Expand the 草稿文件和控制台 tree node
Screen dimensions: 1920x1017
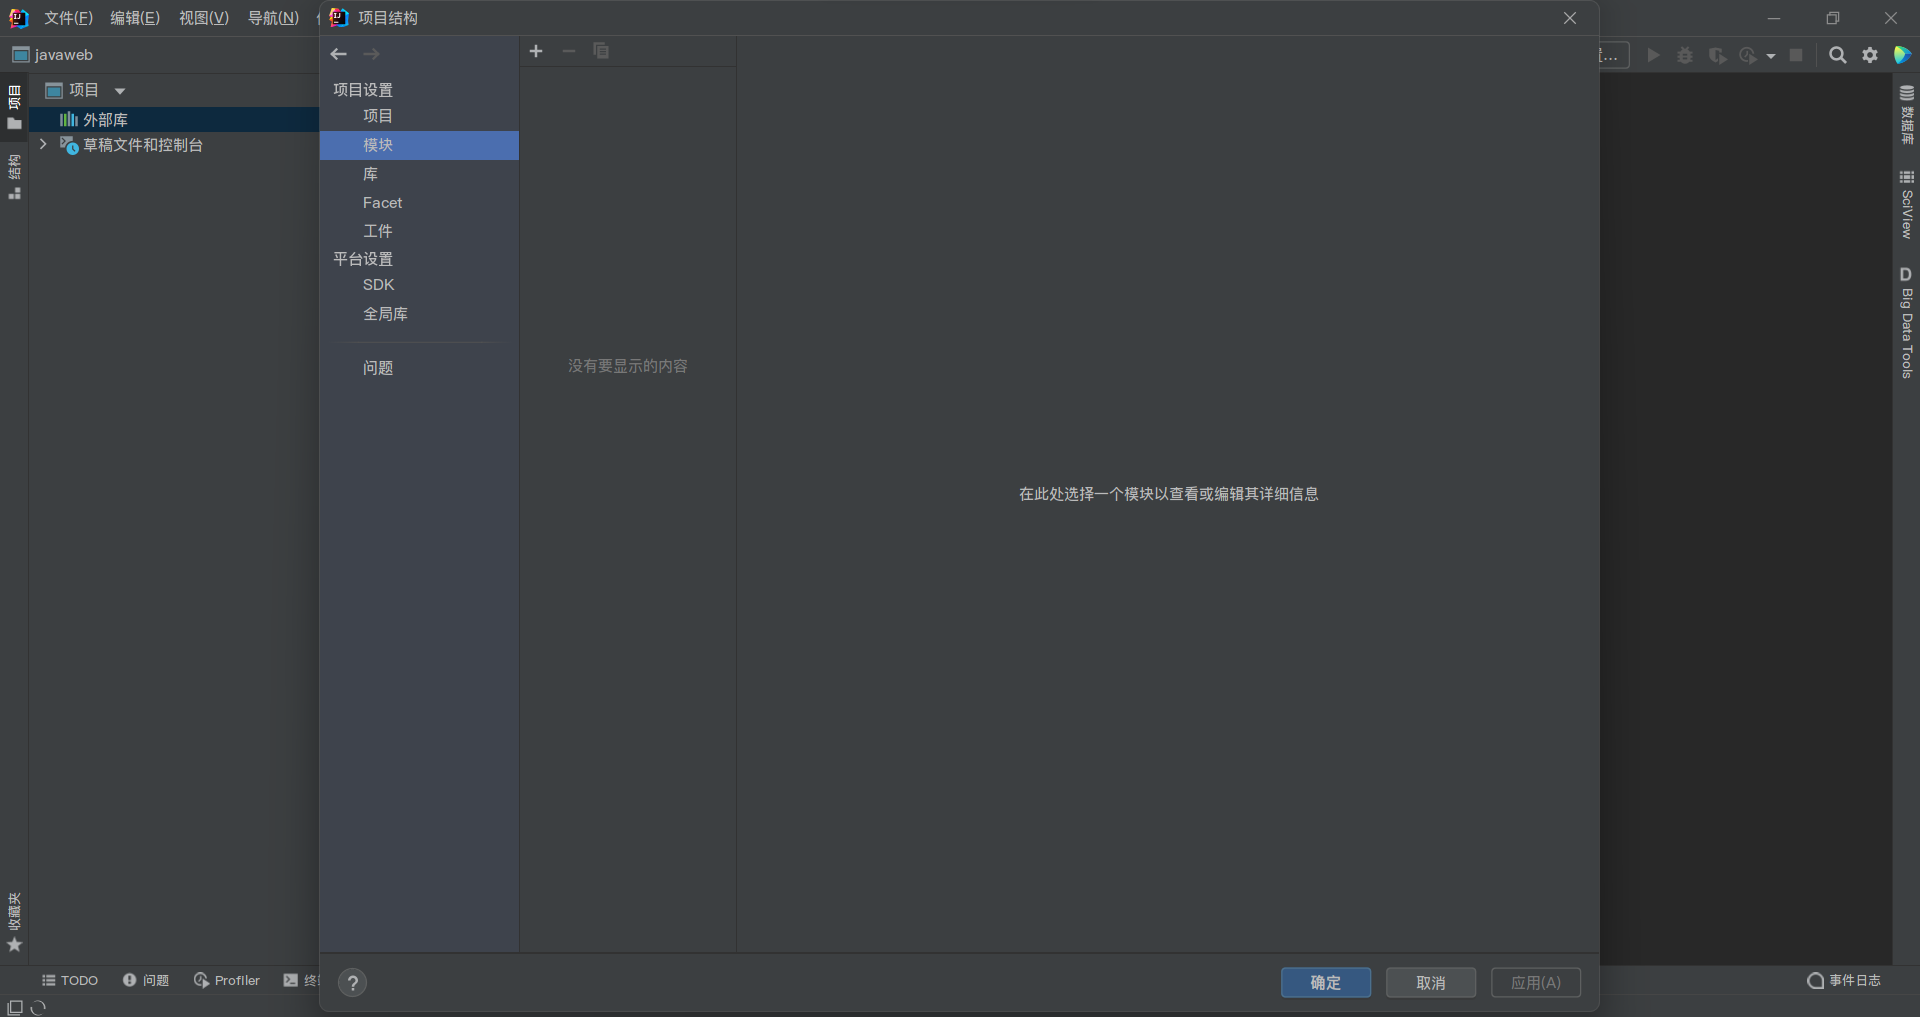click(43, 145)
